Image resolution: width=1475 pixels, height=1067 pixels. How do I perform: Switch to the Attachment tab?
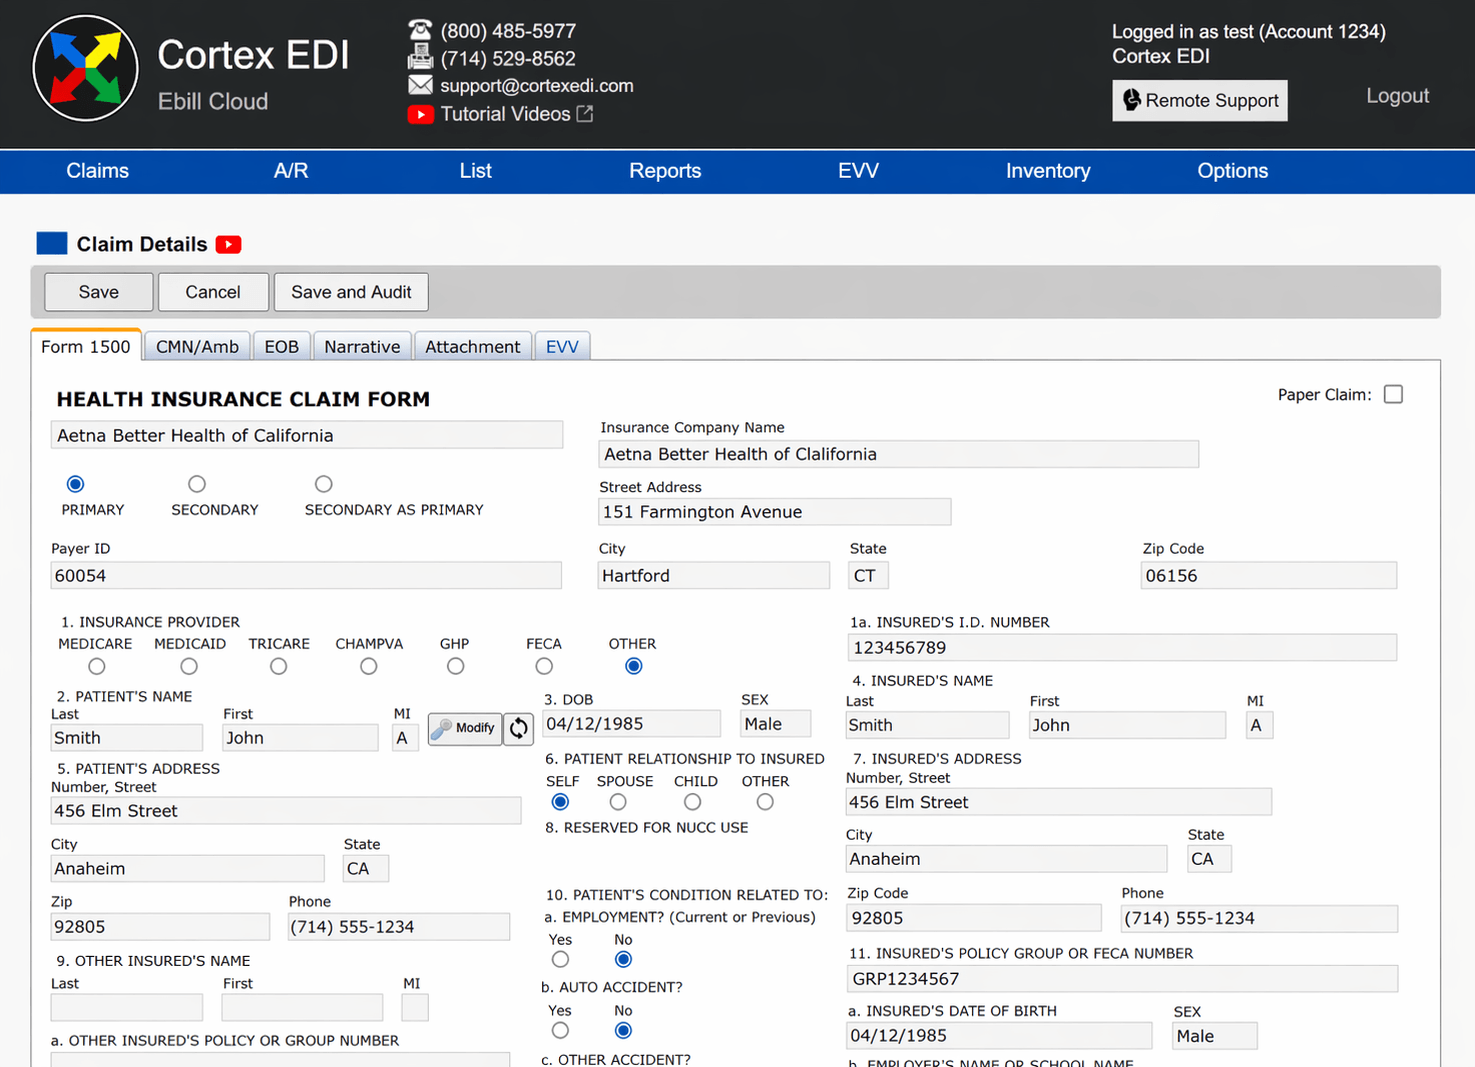click(x=472, y=346)
